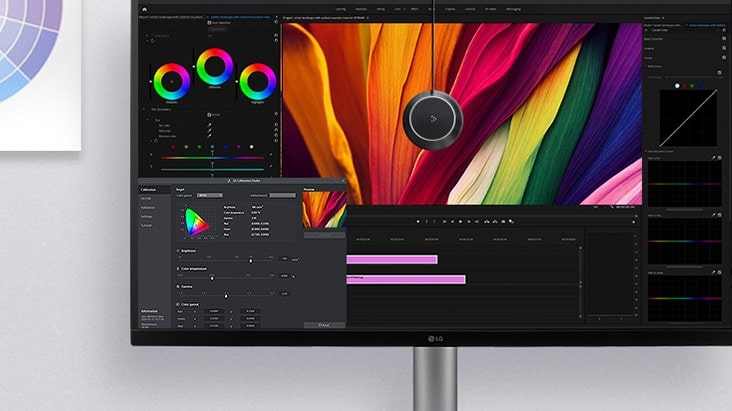Click the program monitor wrench settings icon
Viewport: 732px width, 411px height.
tap(612, 207)
